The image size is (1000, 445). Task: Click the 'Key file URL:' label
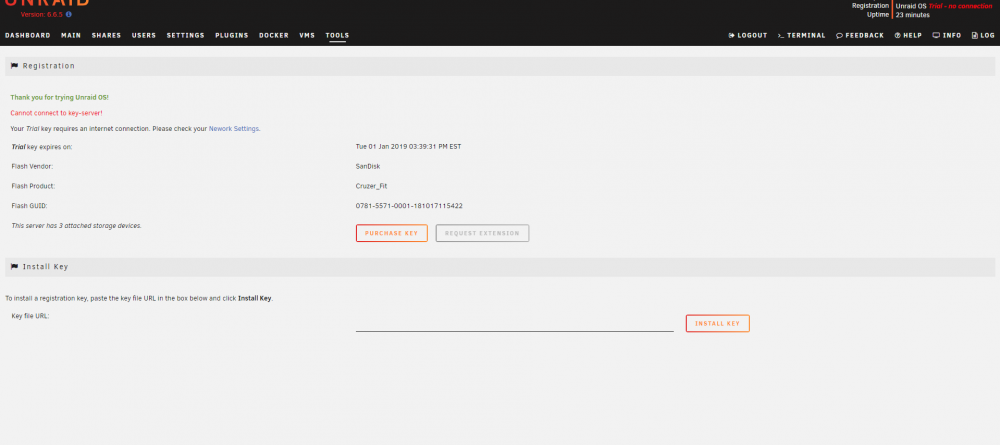tap(30, 316)
